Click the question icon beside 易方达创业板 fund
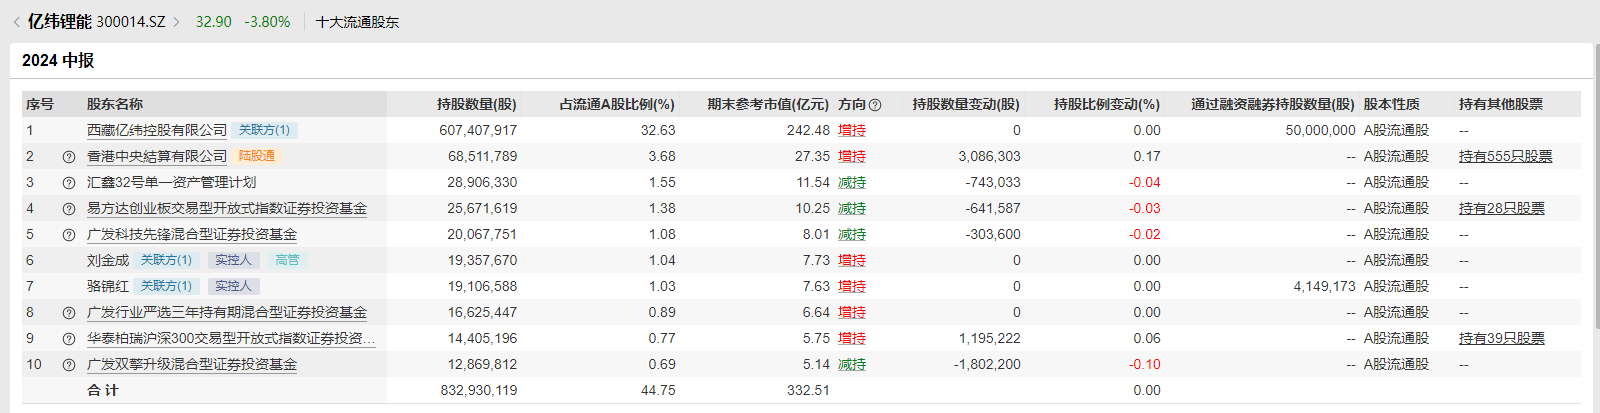Viewport: 1600px width, 413px height. tap(69, 209)
